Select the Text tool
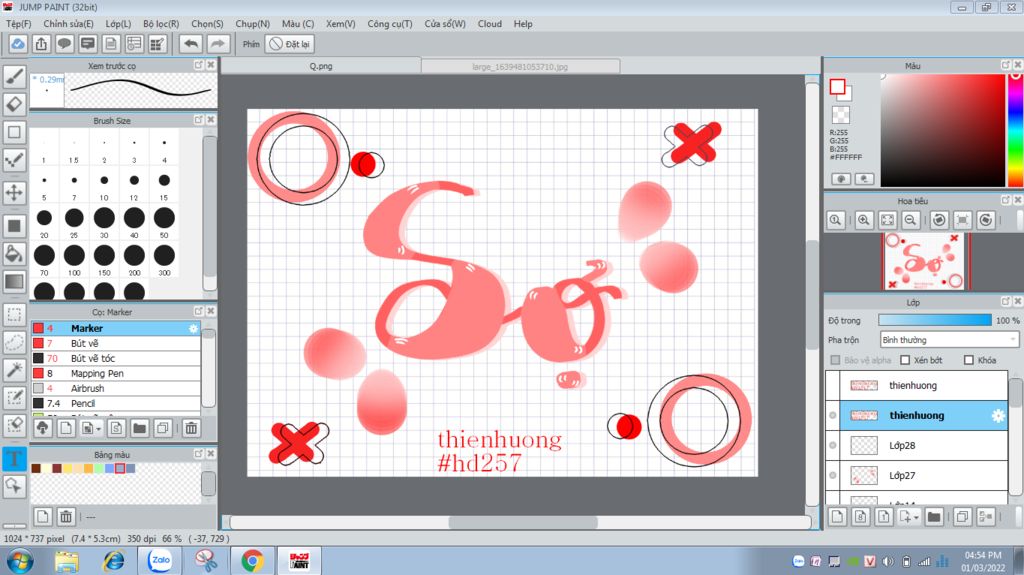Screen dimensions: 1024x575 point(14,458)
